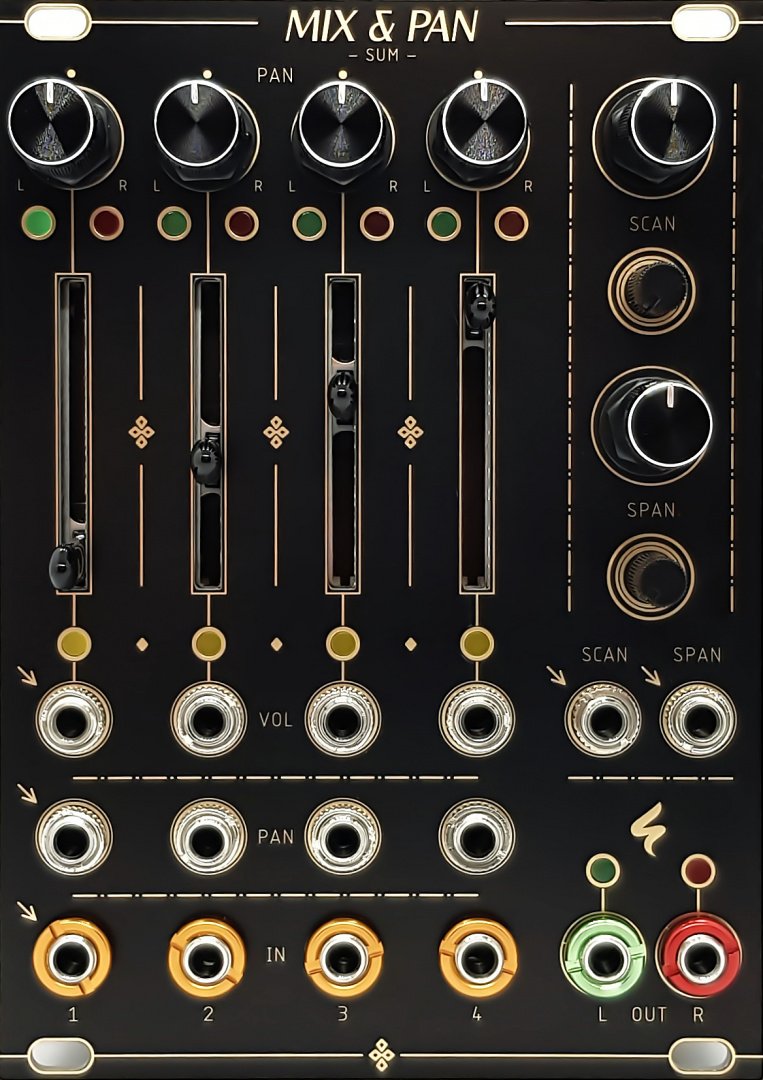Image resolution: width=763 pixels, height=1080 pixels.
Task: Click the orange IN 3 jack
Action: click(344, 957)
